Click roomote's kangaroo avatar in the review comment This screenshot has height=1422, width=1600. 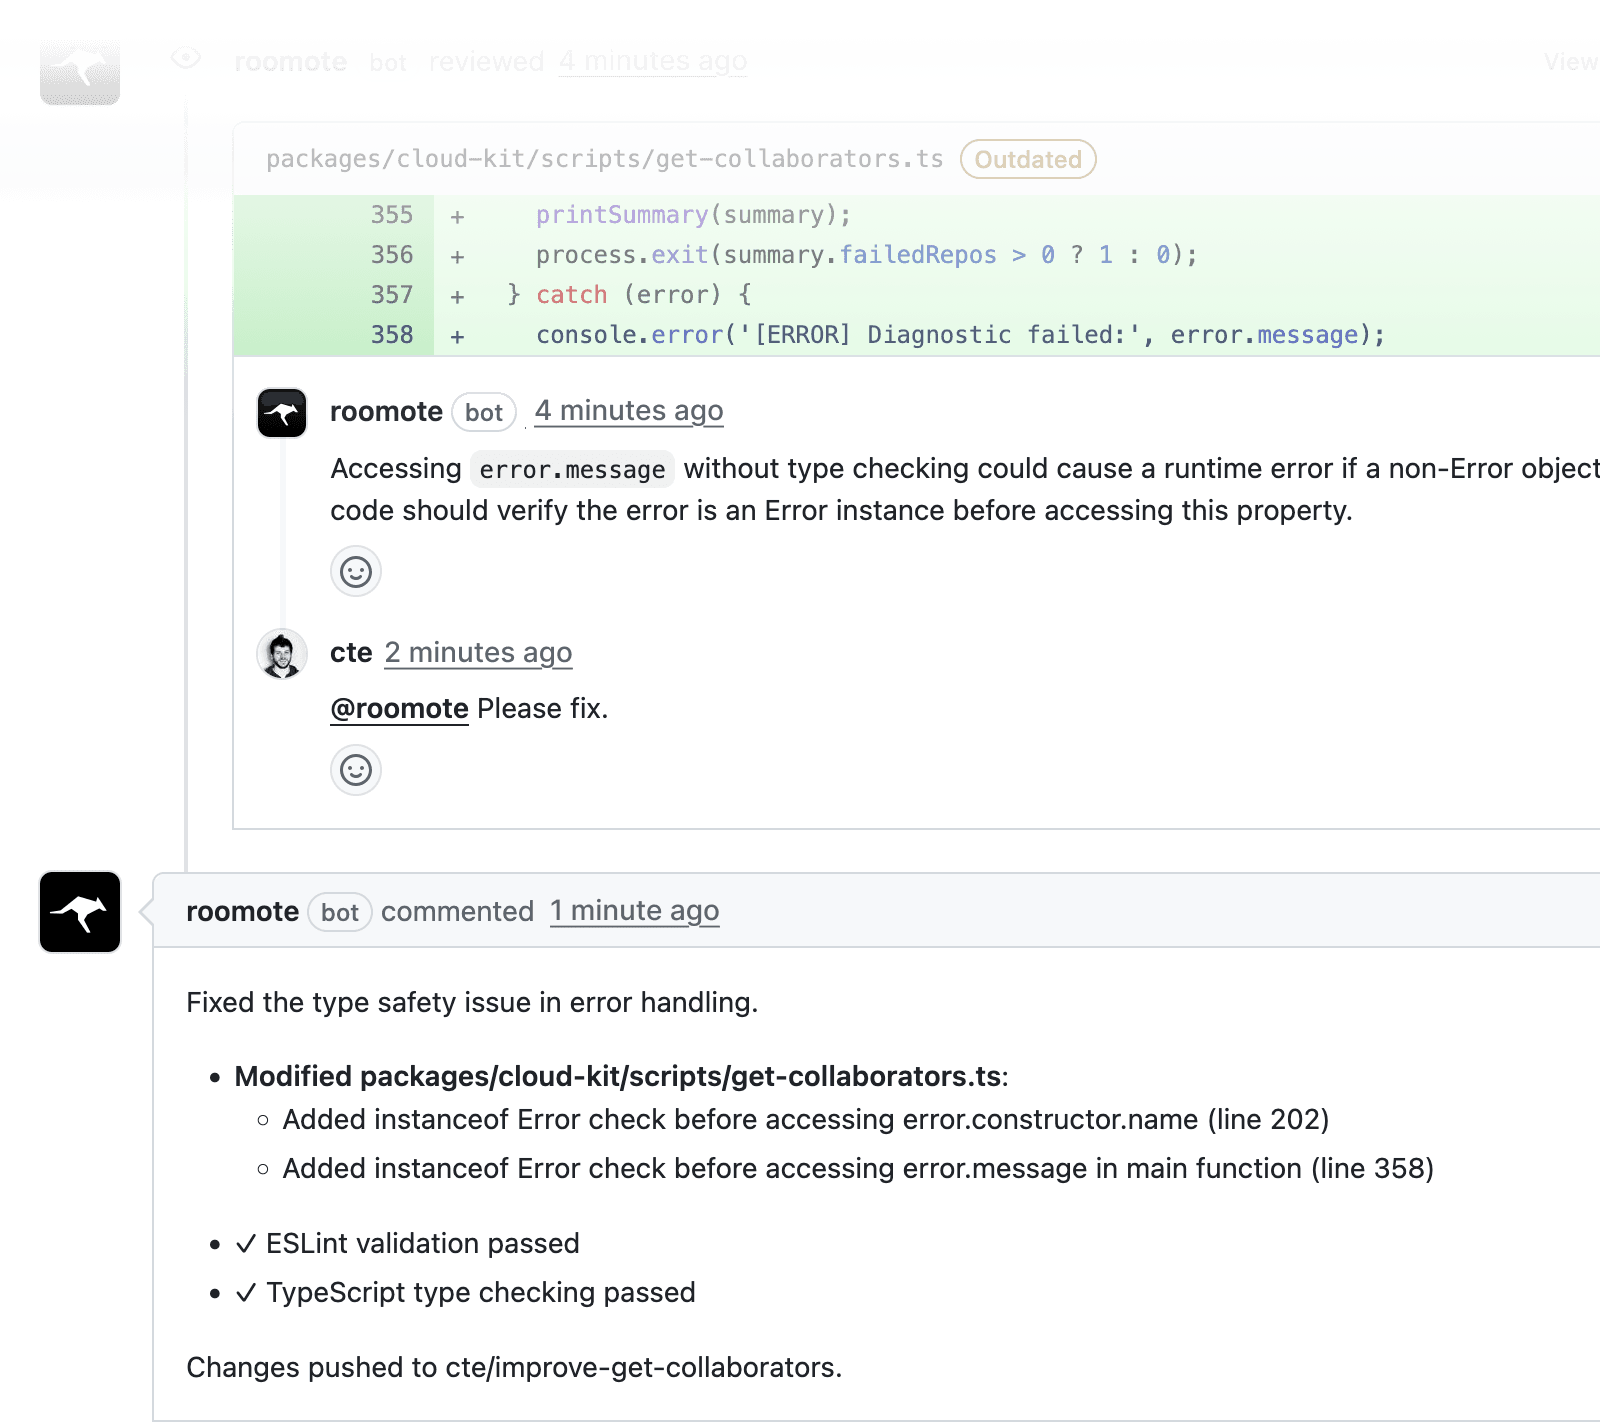pos(282,413)
